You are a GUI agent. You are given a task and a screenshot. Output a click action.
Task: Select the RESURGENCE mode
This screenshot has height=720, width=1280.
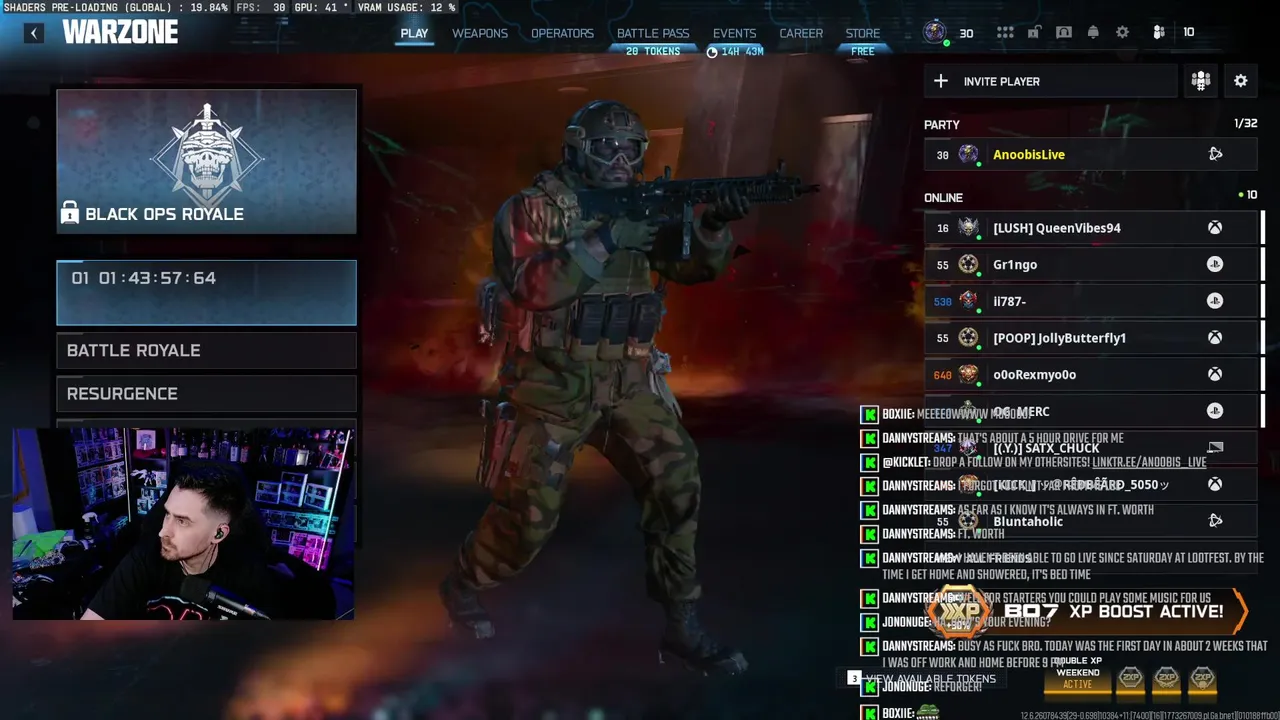(207, 394)
